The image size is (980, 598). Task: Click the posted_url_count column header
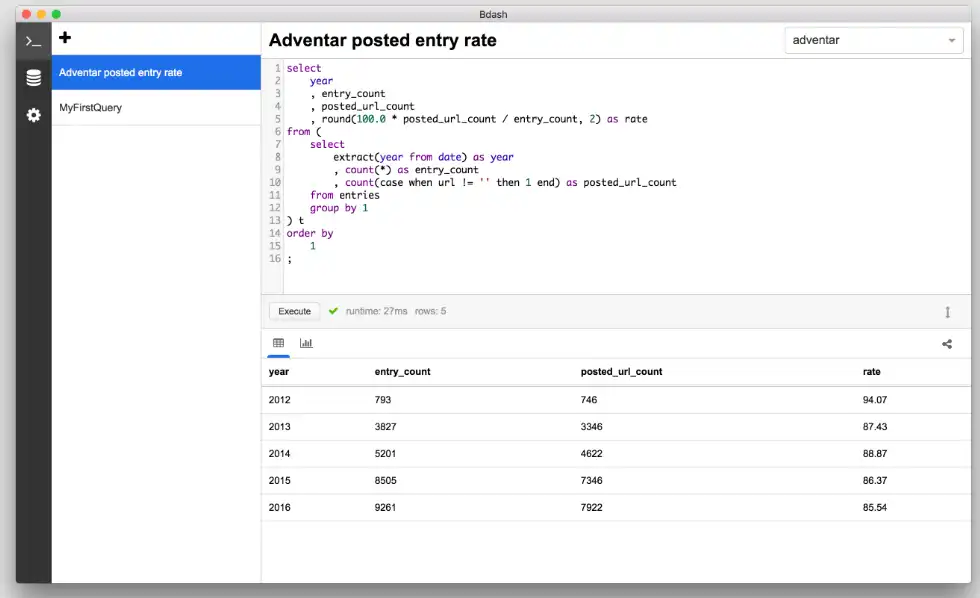click(x=621, y=372)
